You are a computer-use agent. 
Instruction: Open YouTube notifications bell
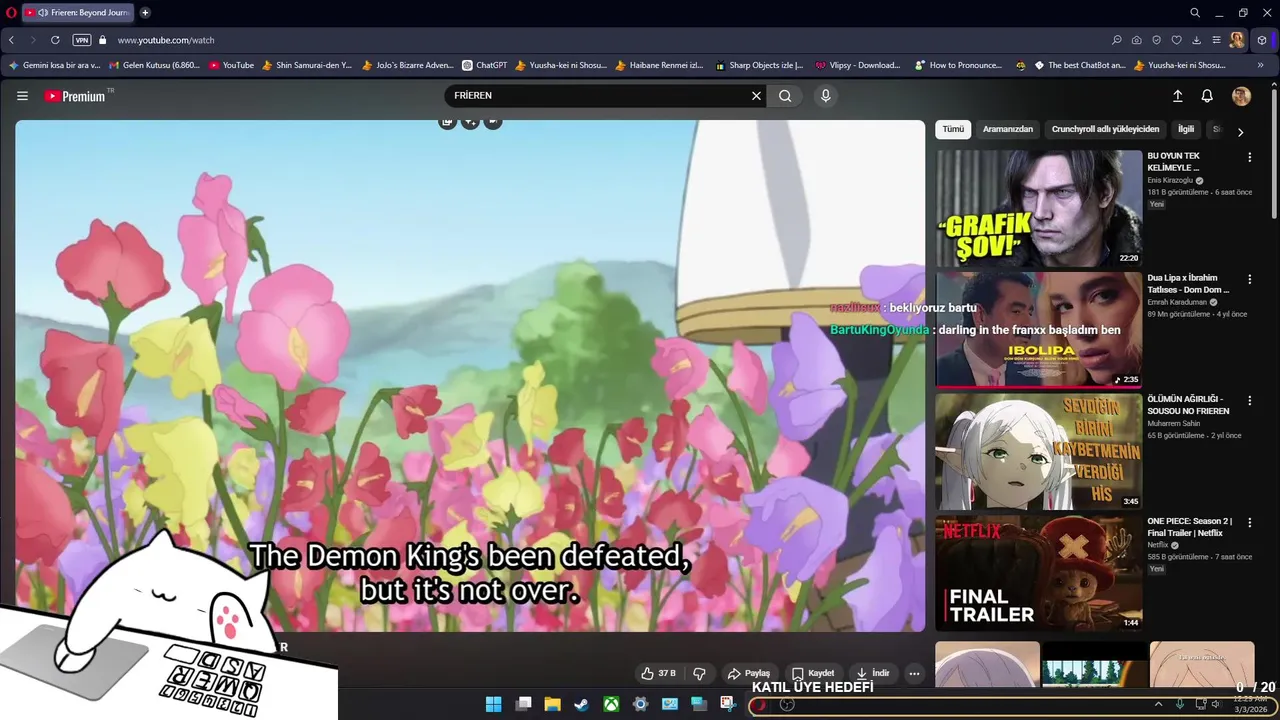pos(1207,96)
